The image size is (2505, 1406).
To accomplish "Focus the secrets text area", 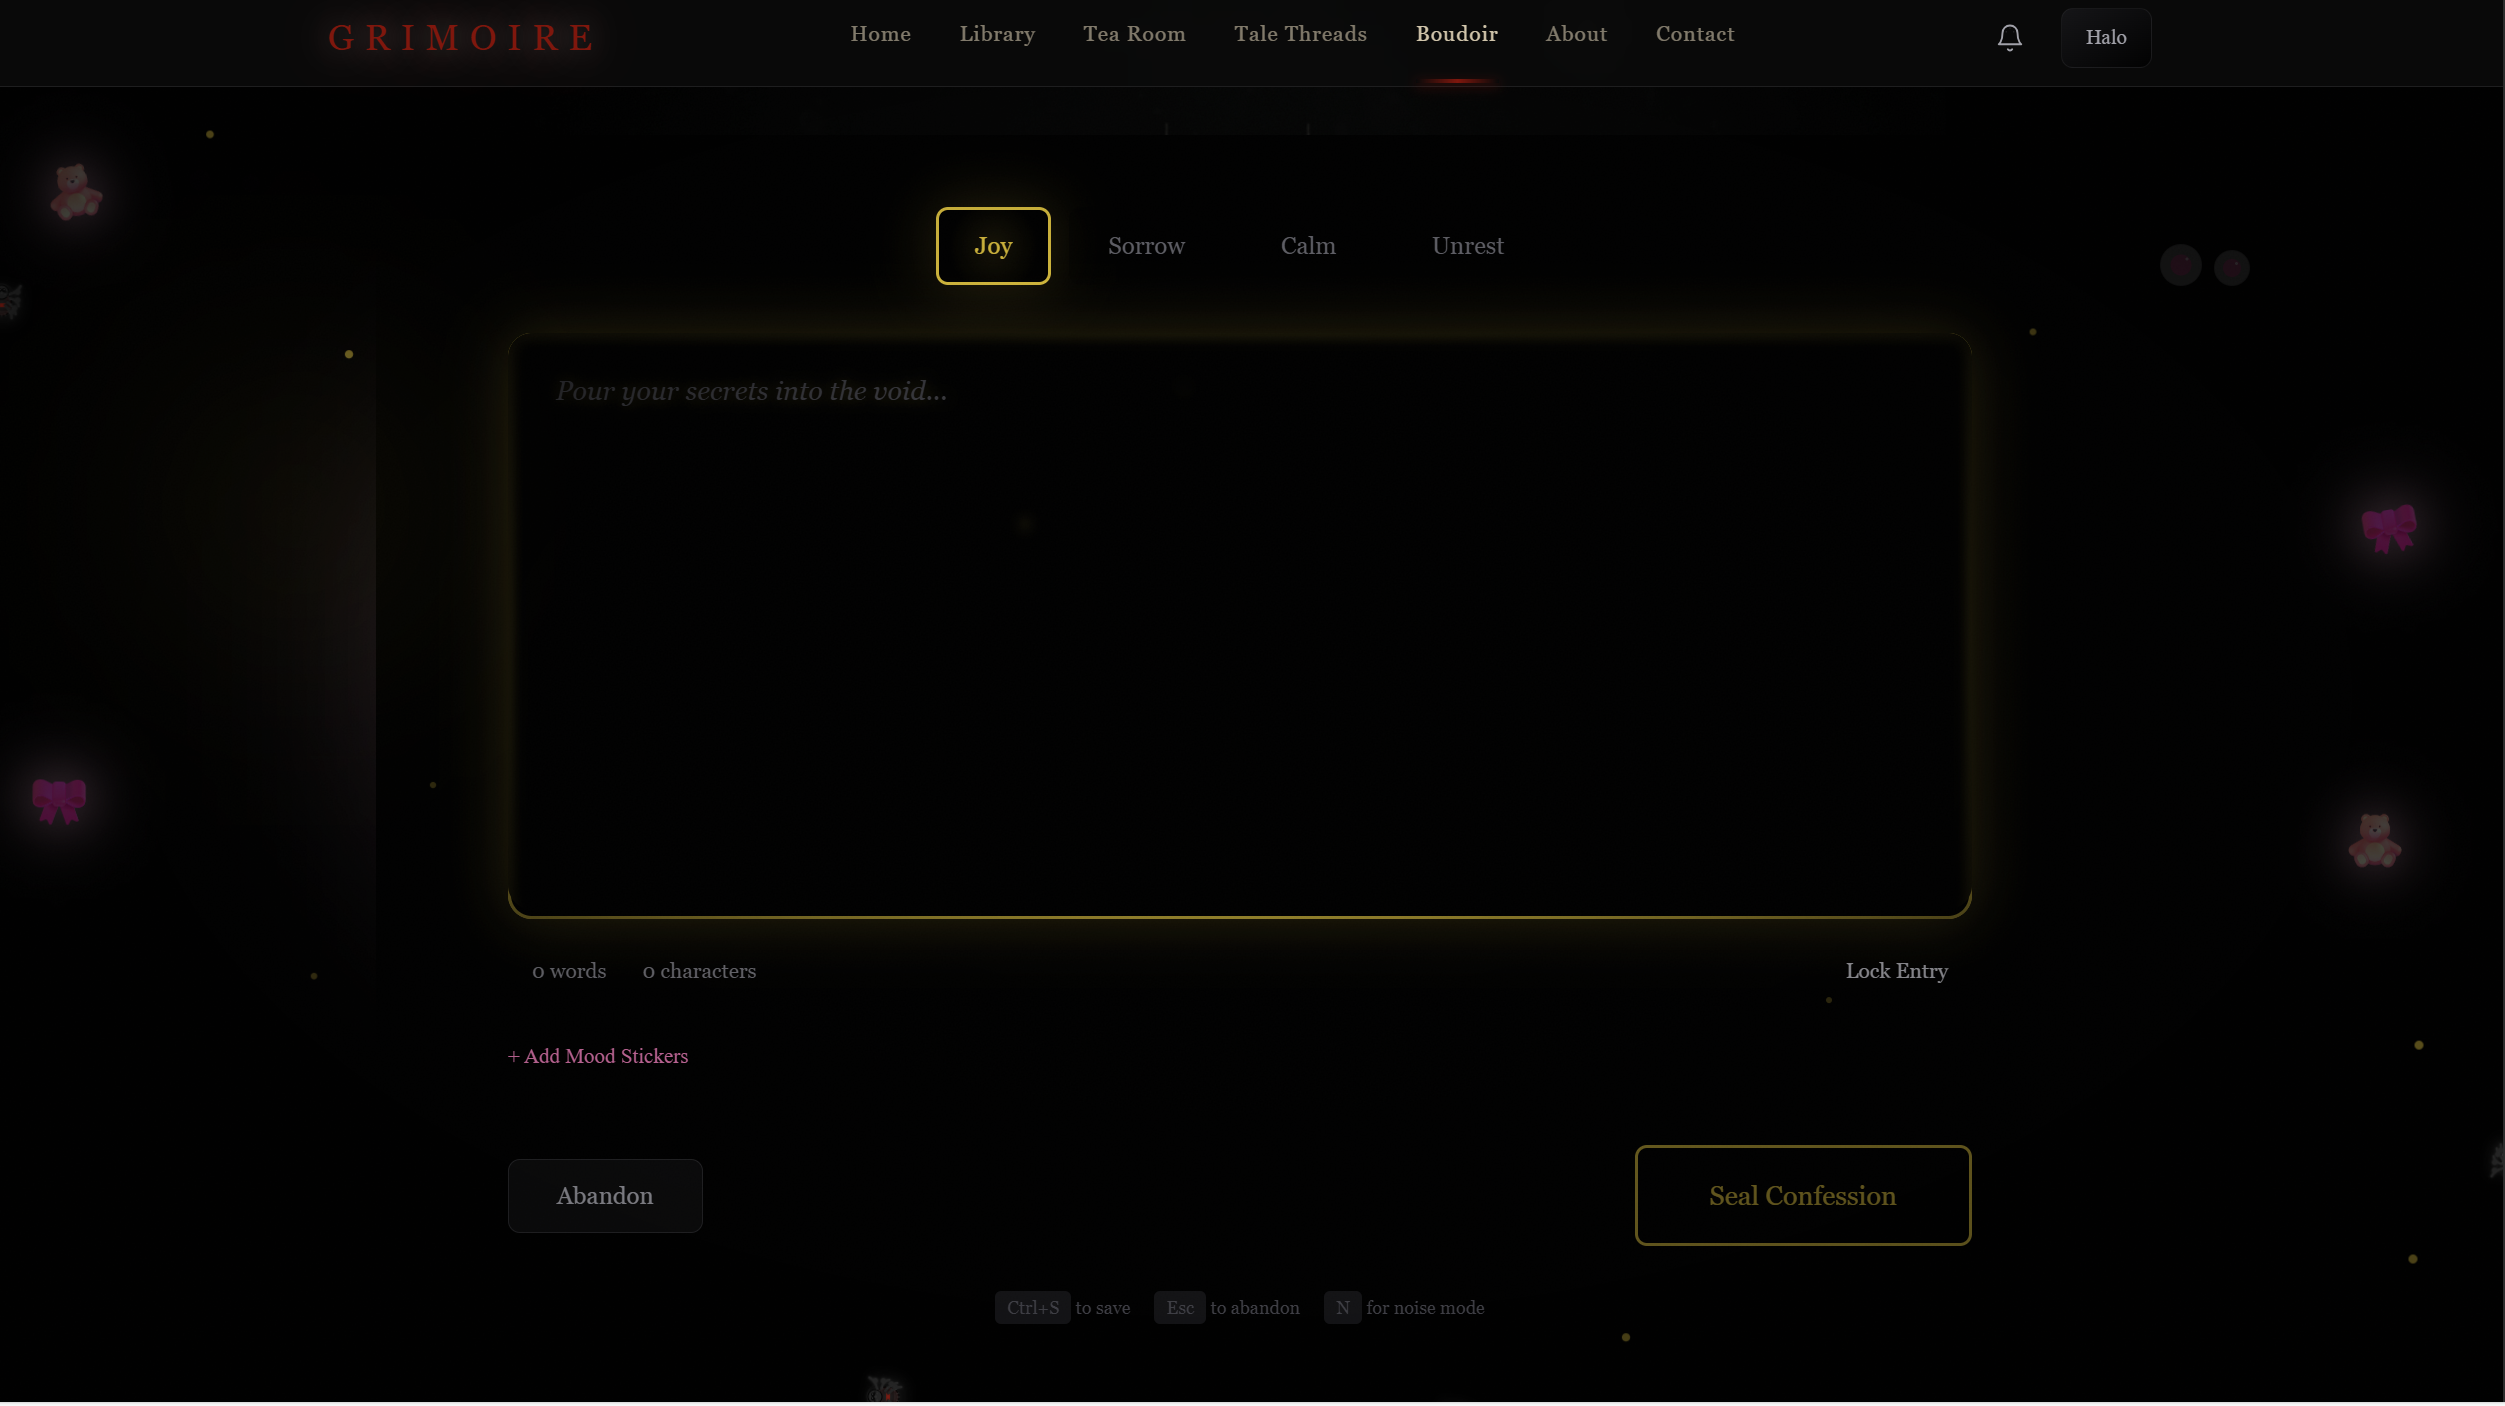I will 1239,626.
